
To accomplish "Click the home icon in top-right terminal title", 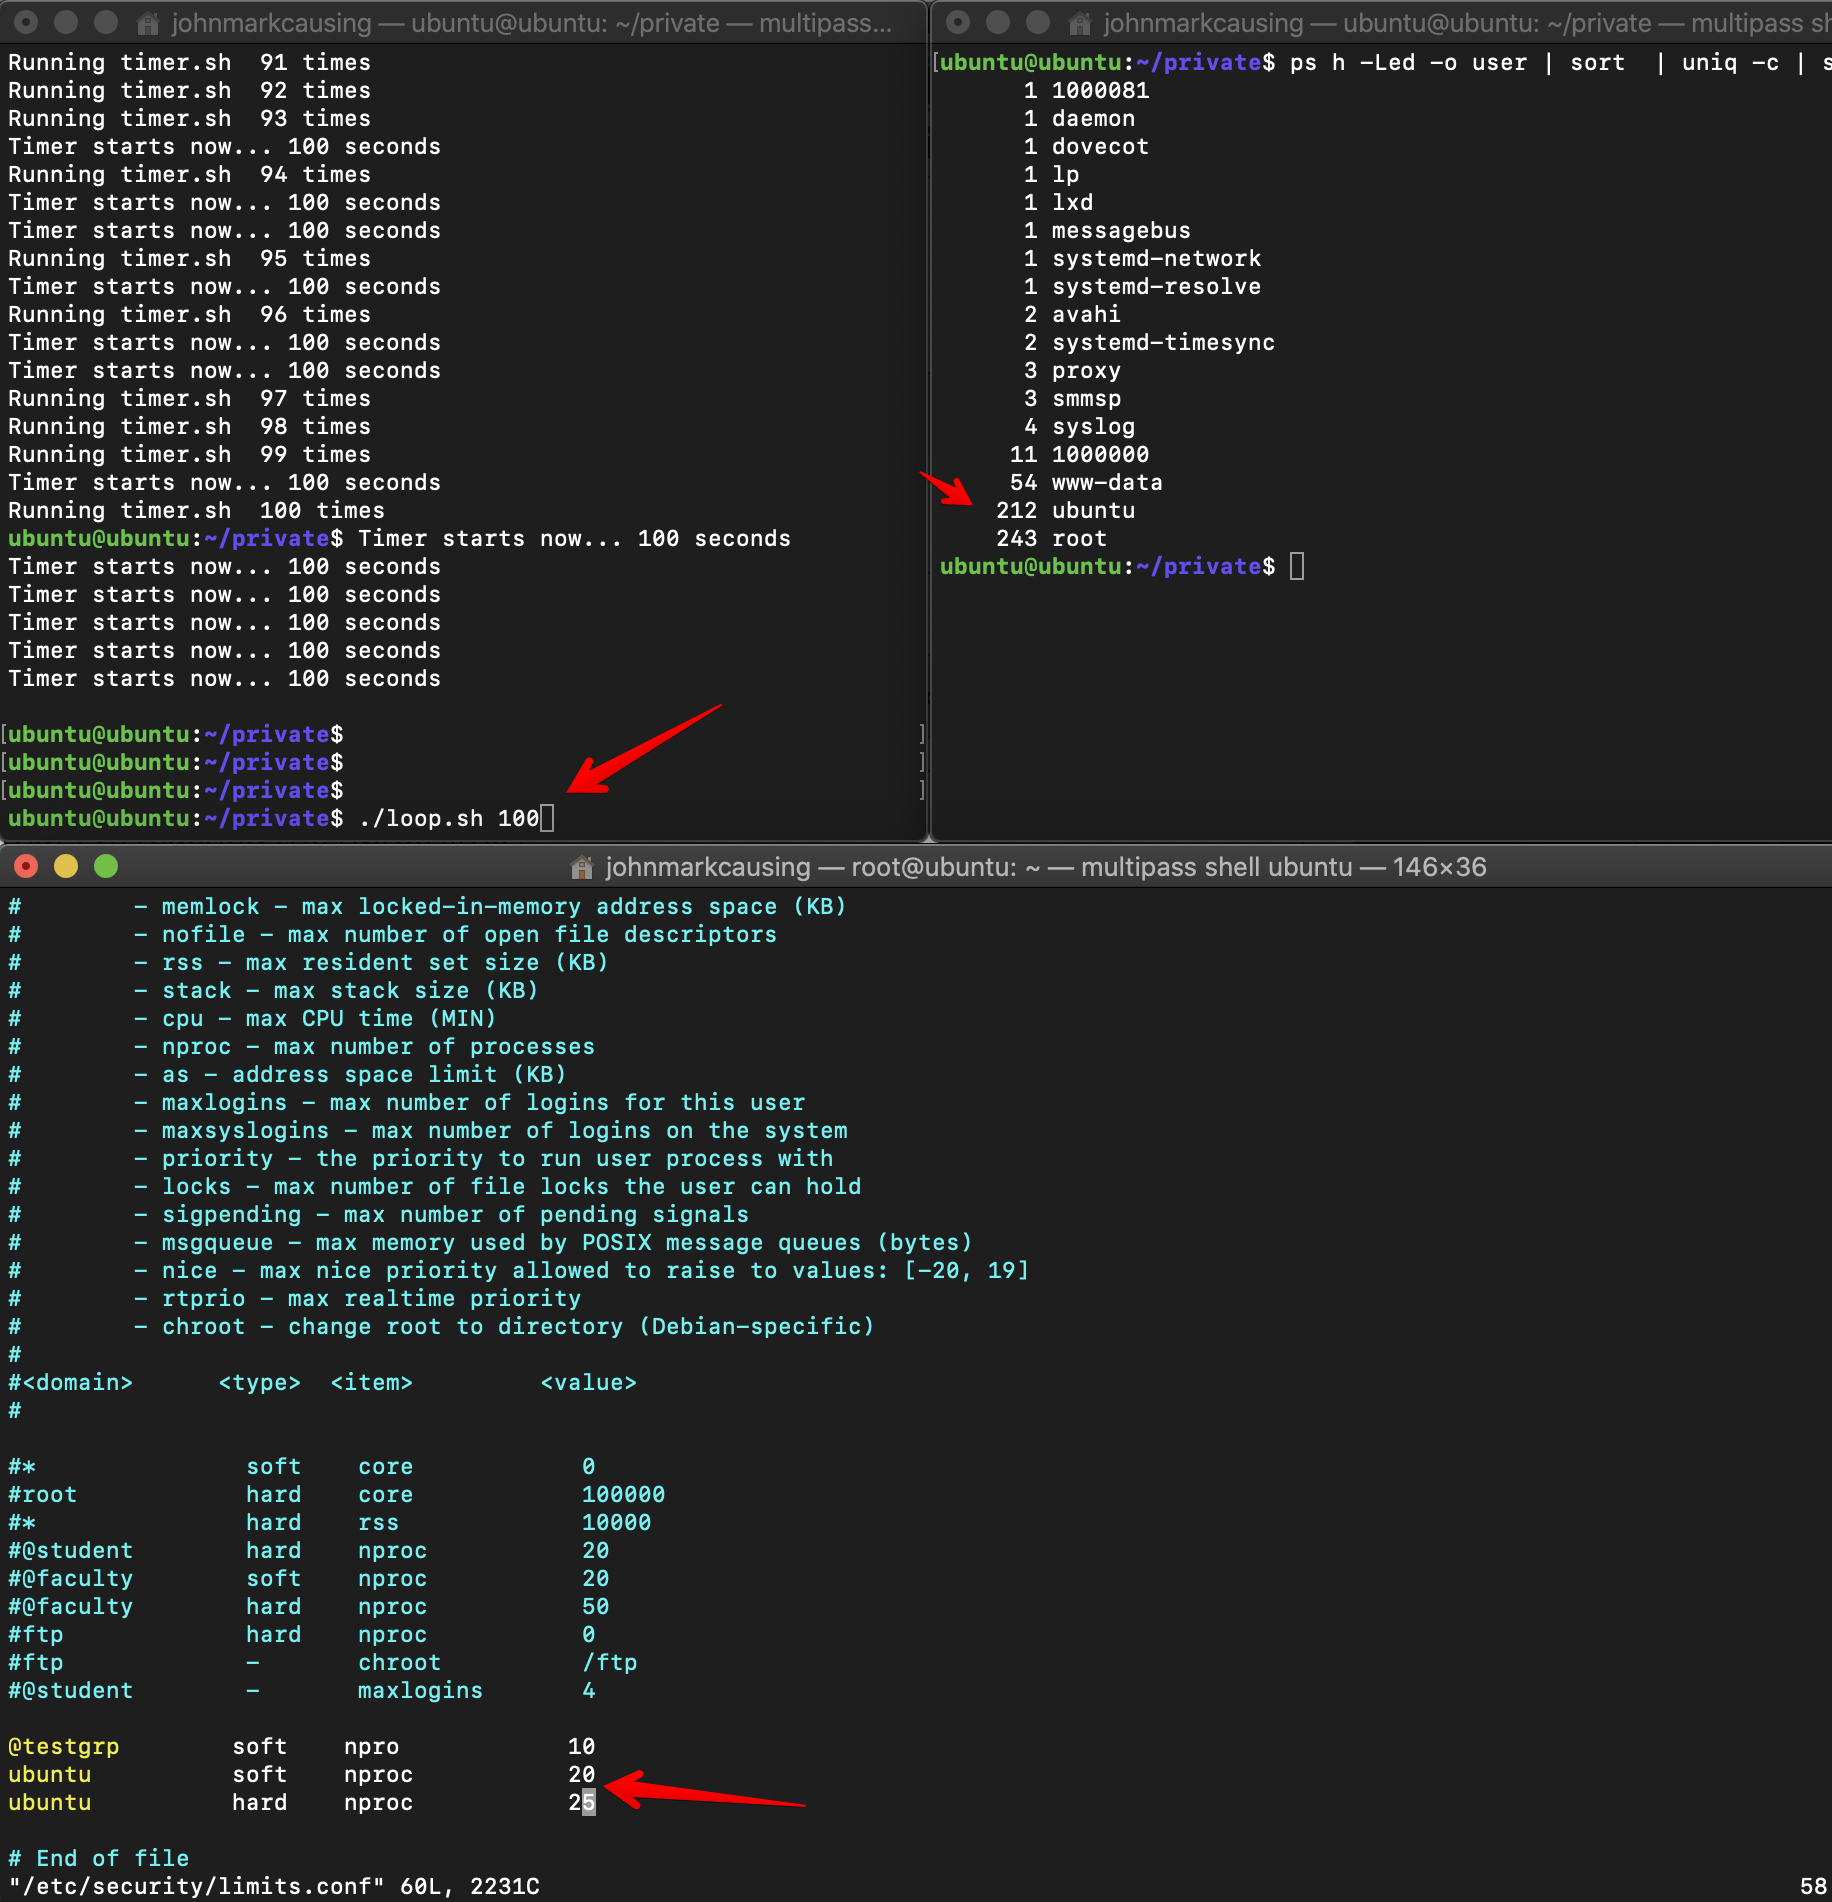I will 1080,23.
